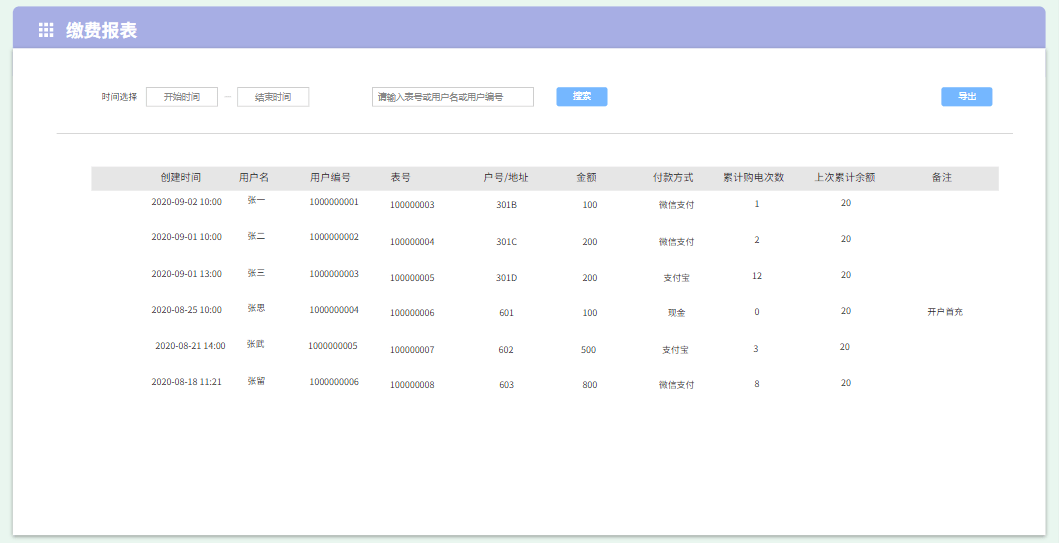The height and width of the screenshot is (543, 1059).
Task: Click the 备注 column header
Action: click(x=941, y=178)
